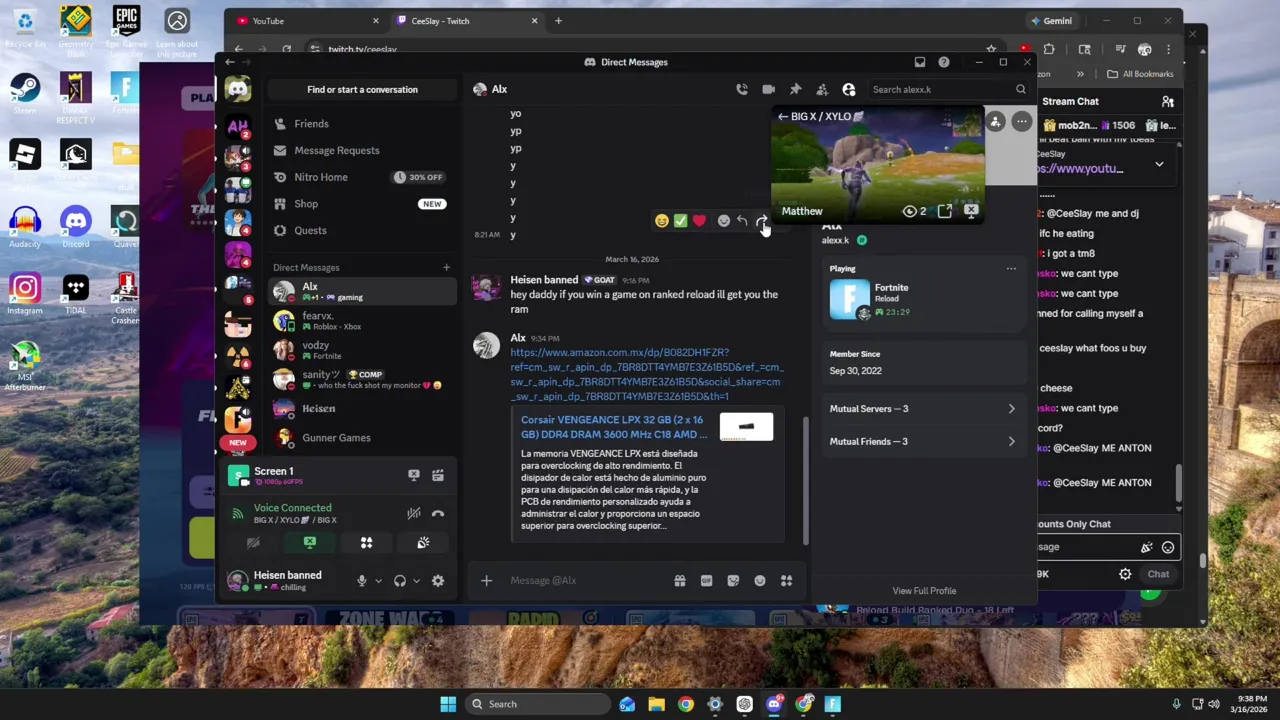
Task: Open emoji picker in message bar
Action: coord(760,580)
